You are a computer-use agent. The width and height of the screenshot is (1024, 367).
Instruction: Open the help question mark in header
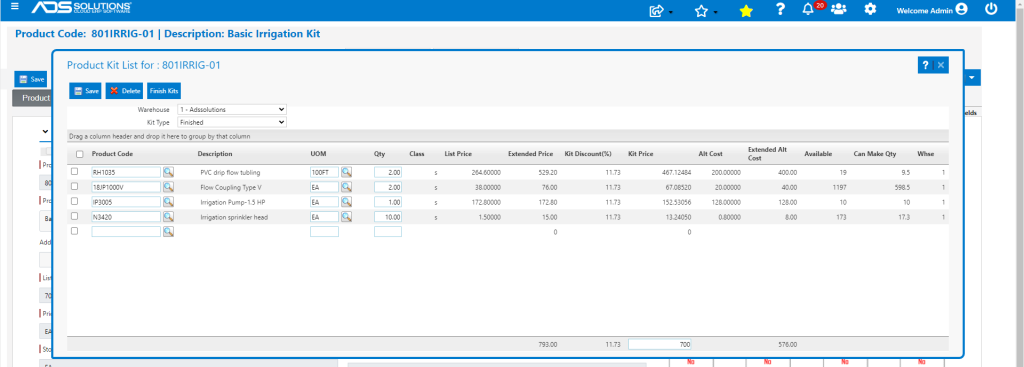780,10
